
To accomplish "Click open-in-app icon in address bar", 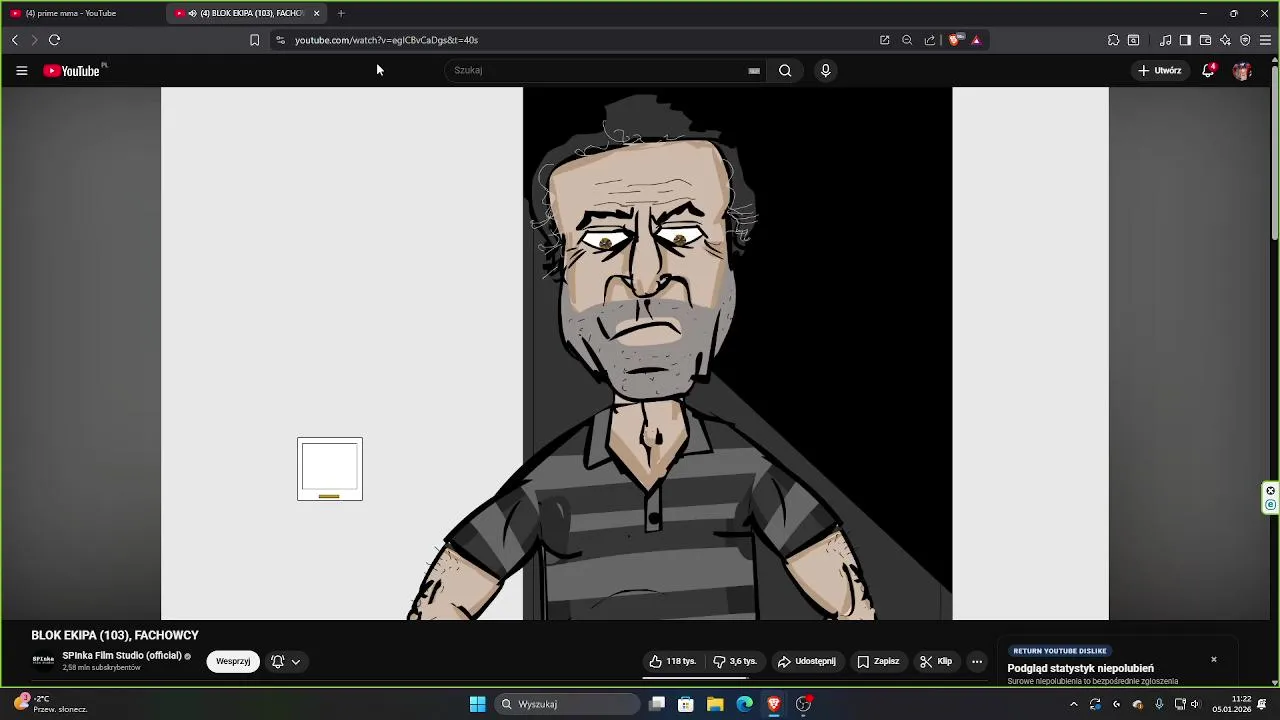I will [x=885, y=40].
